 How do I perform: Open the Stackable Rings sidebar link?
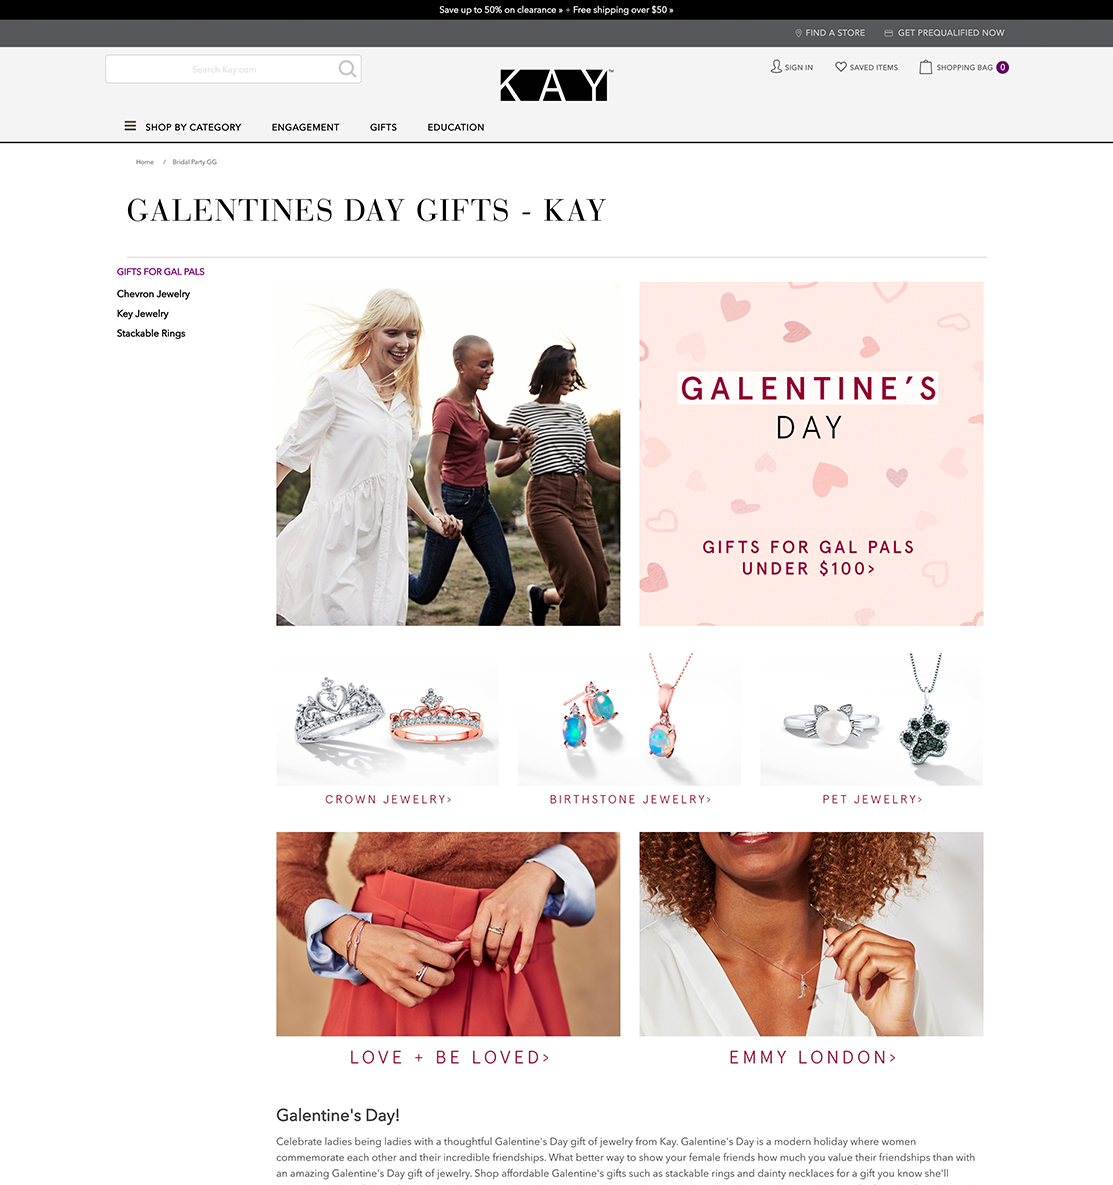point(151,333)
